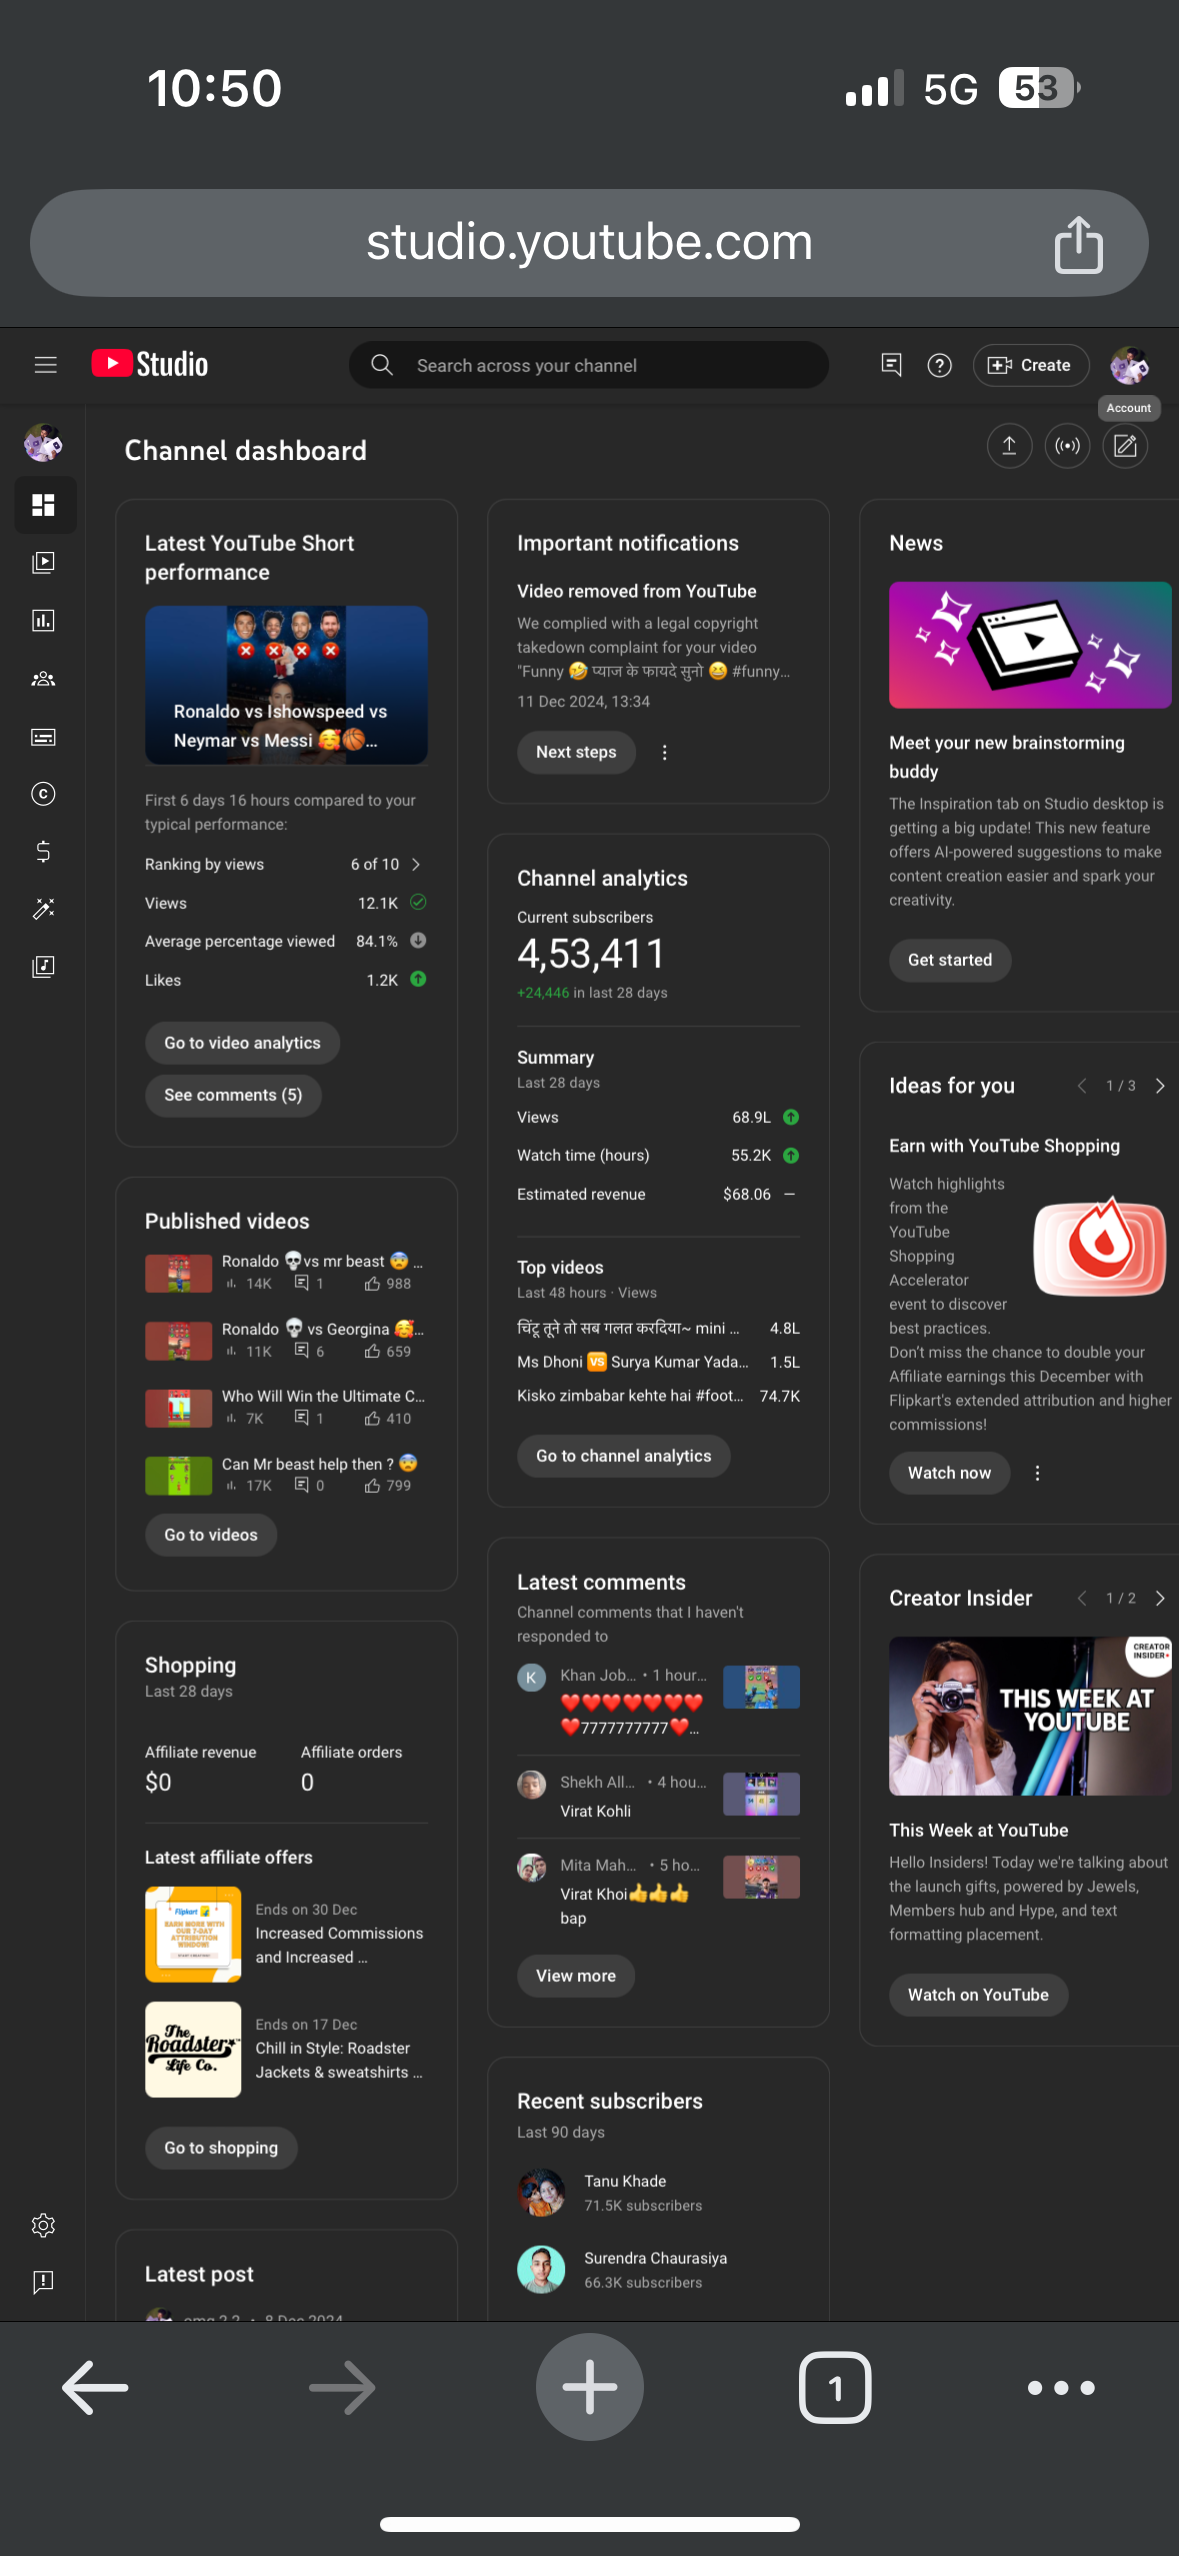Open the "Ronaldo vs Georgina" video row

[286, 1340]
